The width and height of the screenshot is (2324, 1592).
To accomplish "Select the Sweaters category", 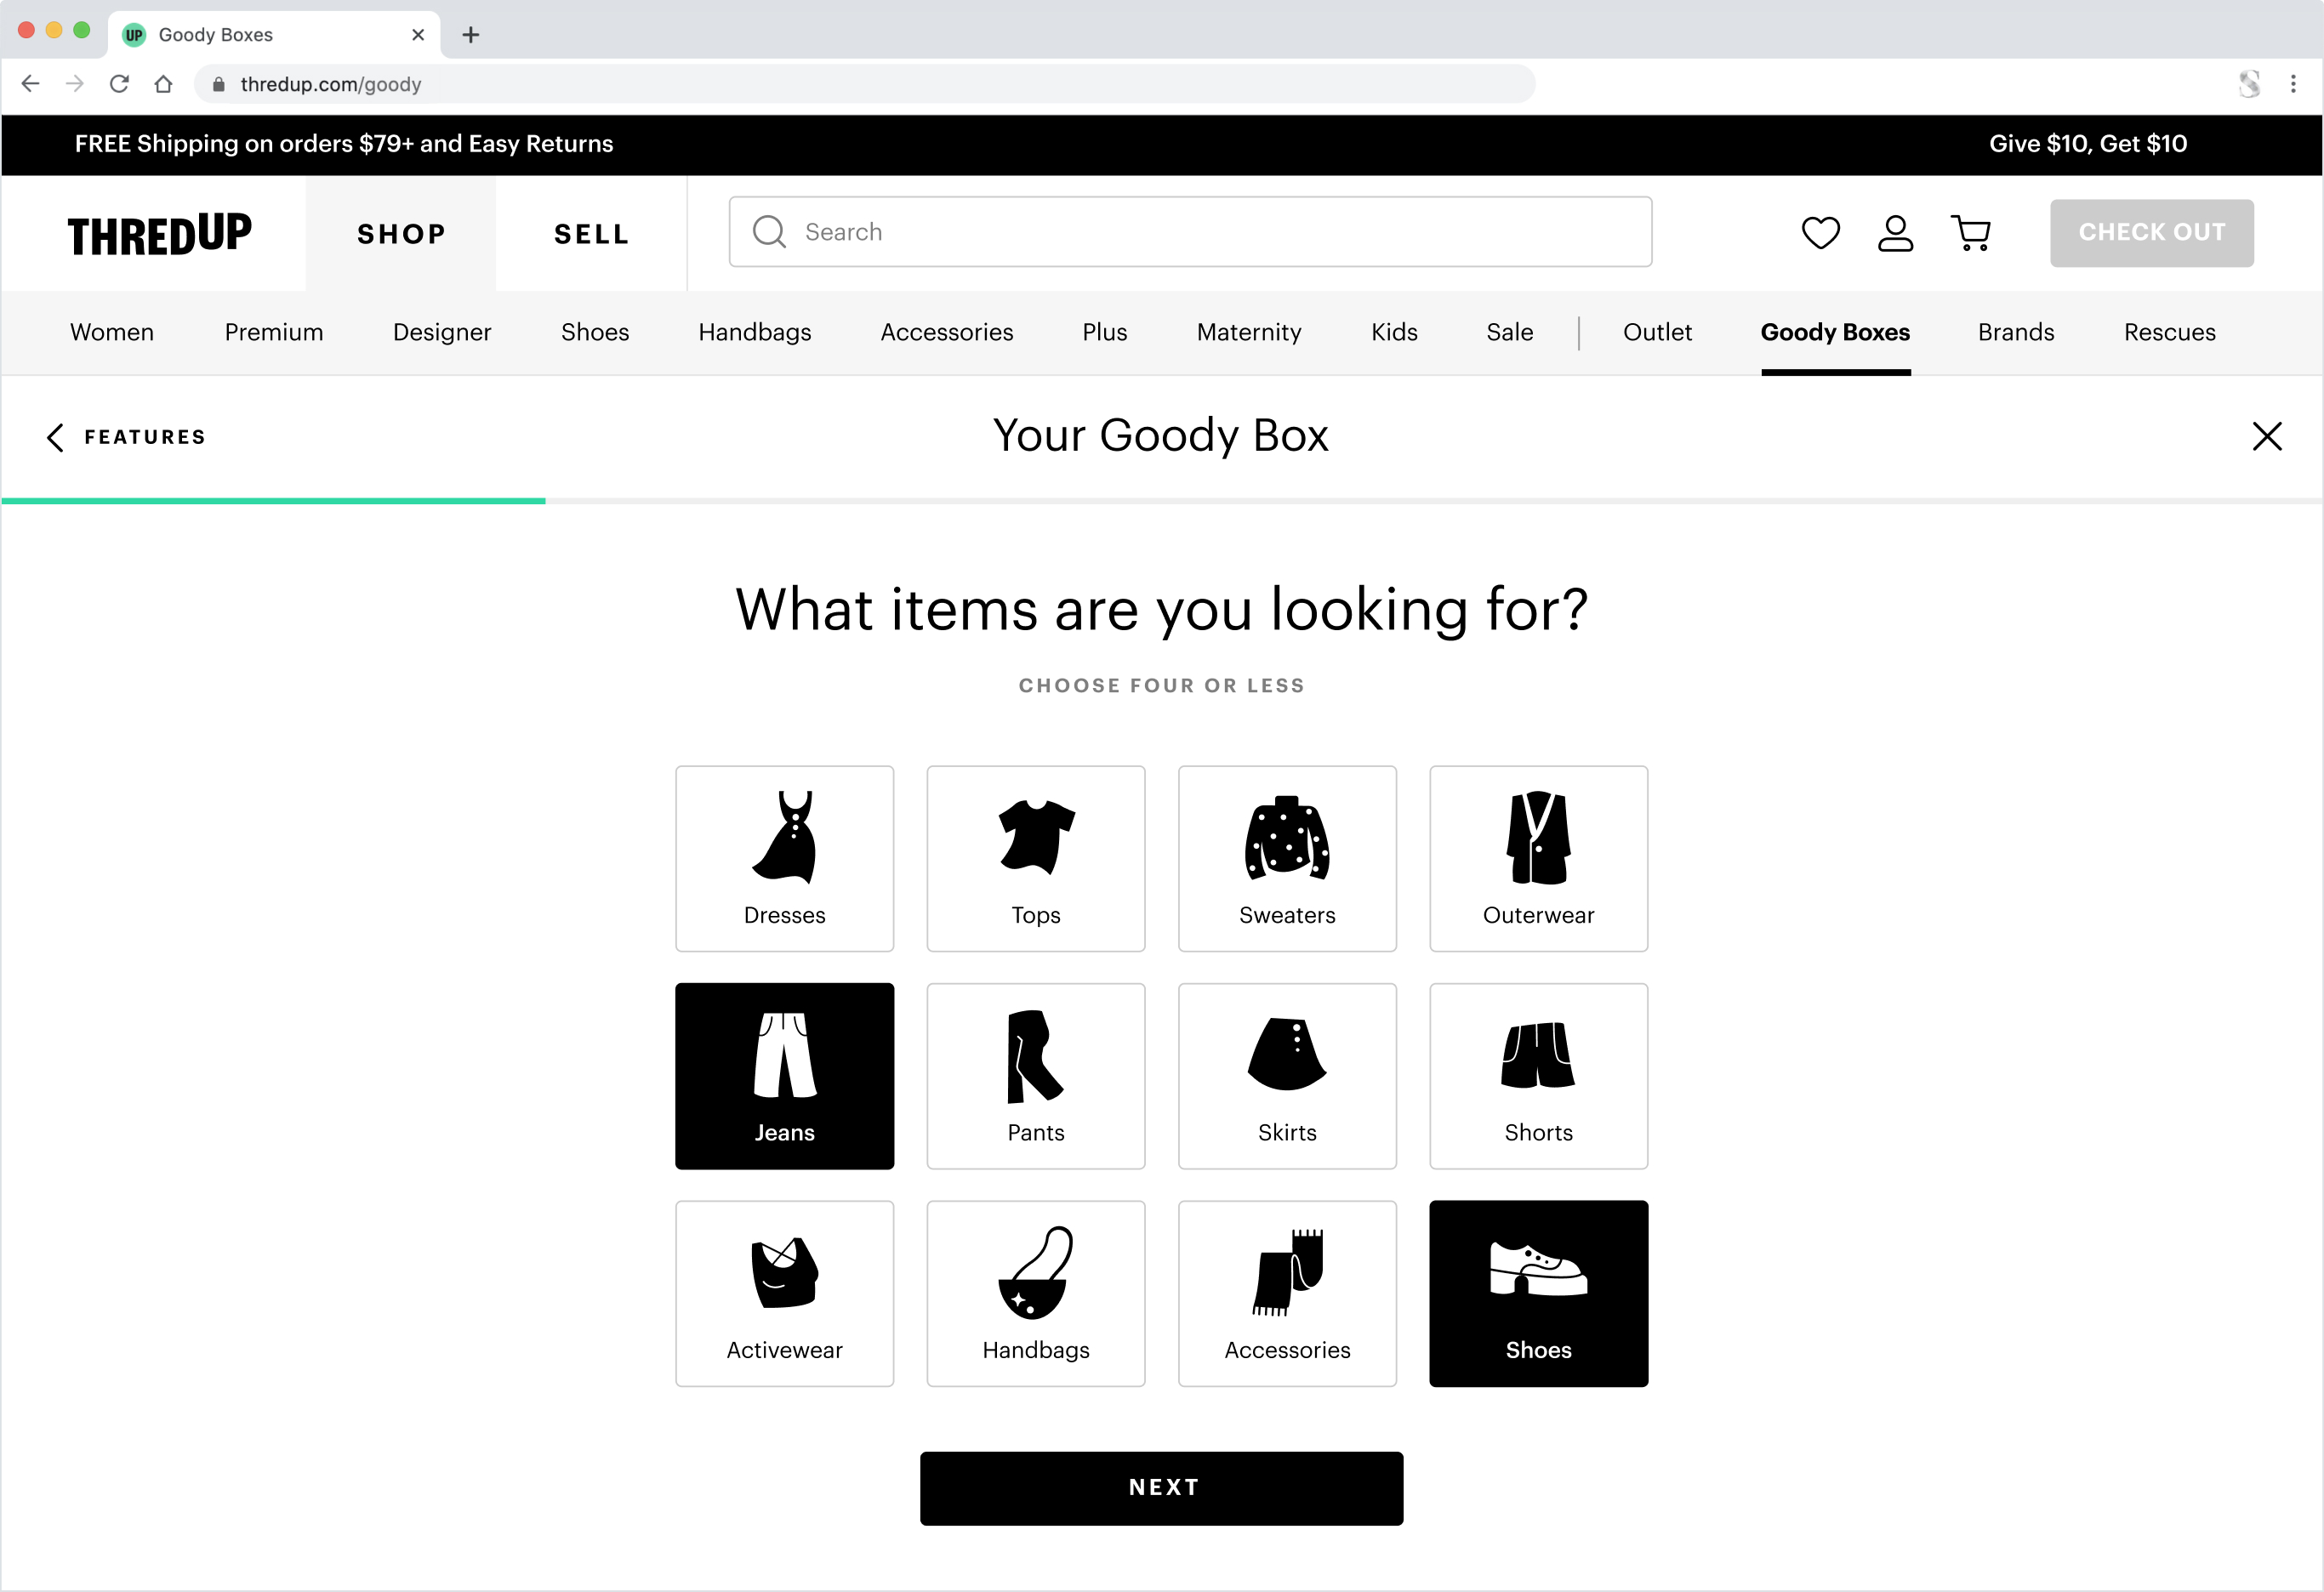I will 1287,858.
